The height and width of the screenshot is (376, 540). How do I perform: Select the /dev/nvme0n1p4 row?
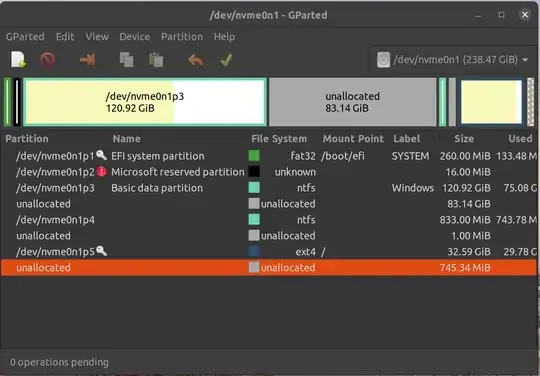click(269, 220)
